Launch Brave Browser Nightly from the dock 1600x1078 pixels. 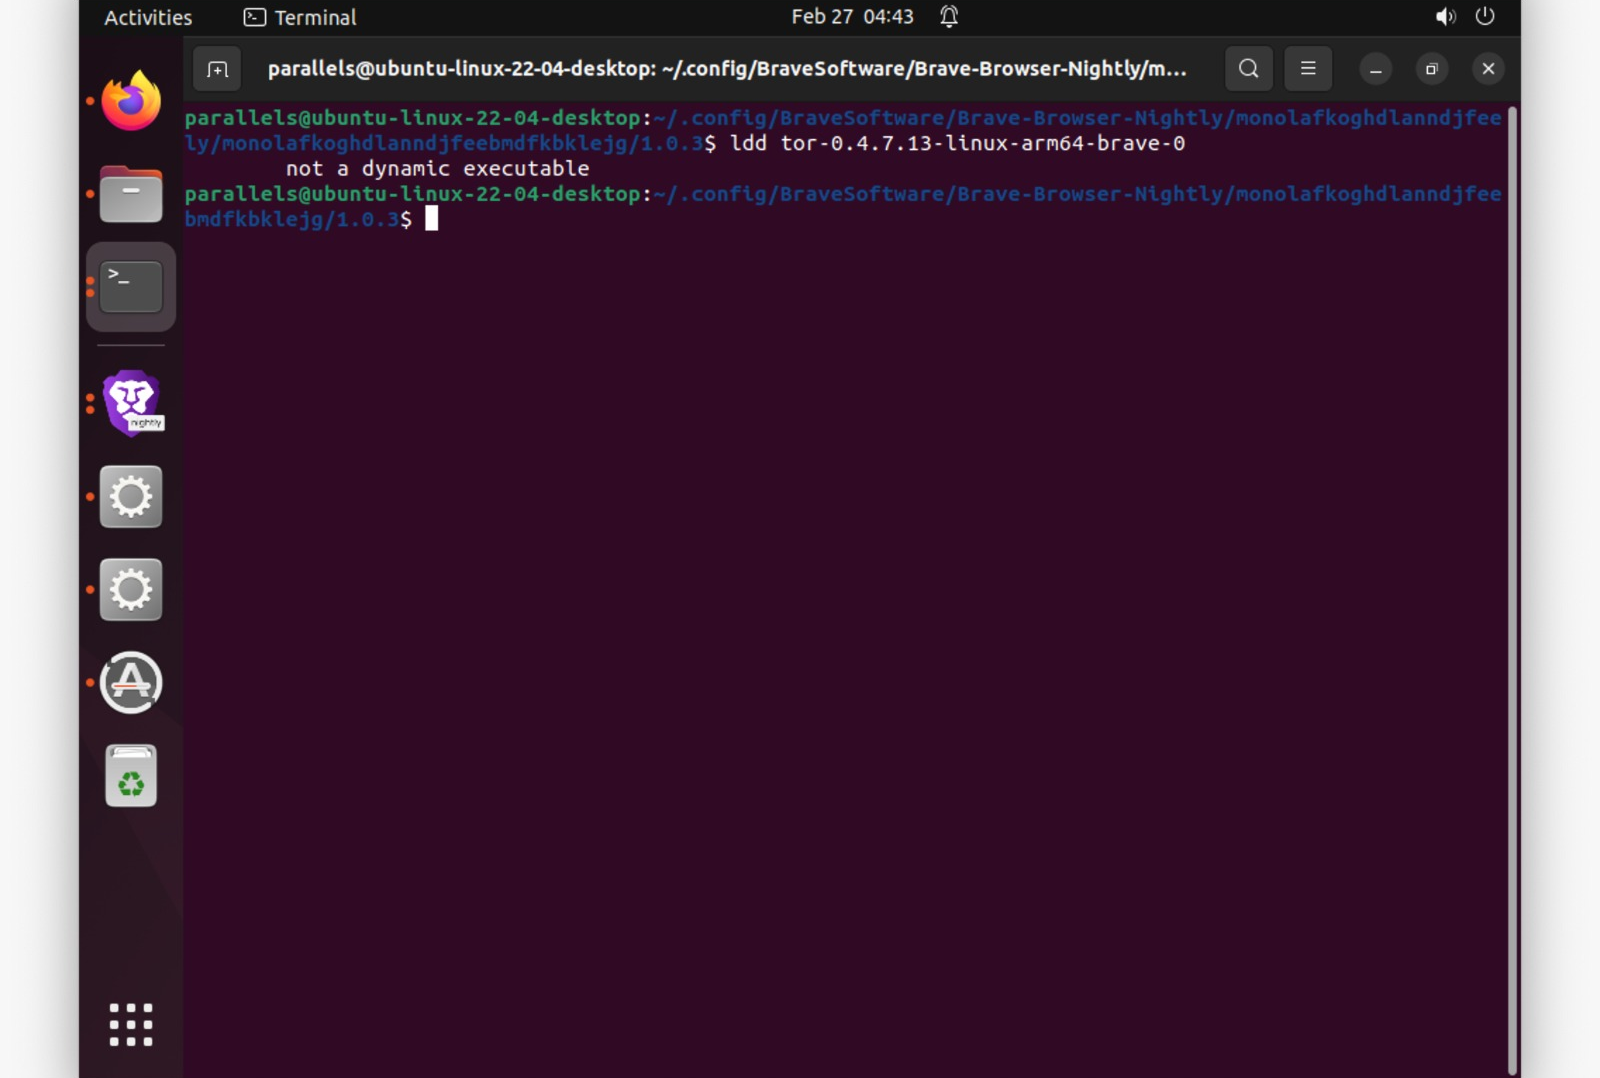pos(130,401)
